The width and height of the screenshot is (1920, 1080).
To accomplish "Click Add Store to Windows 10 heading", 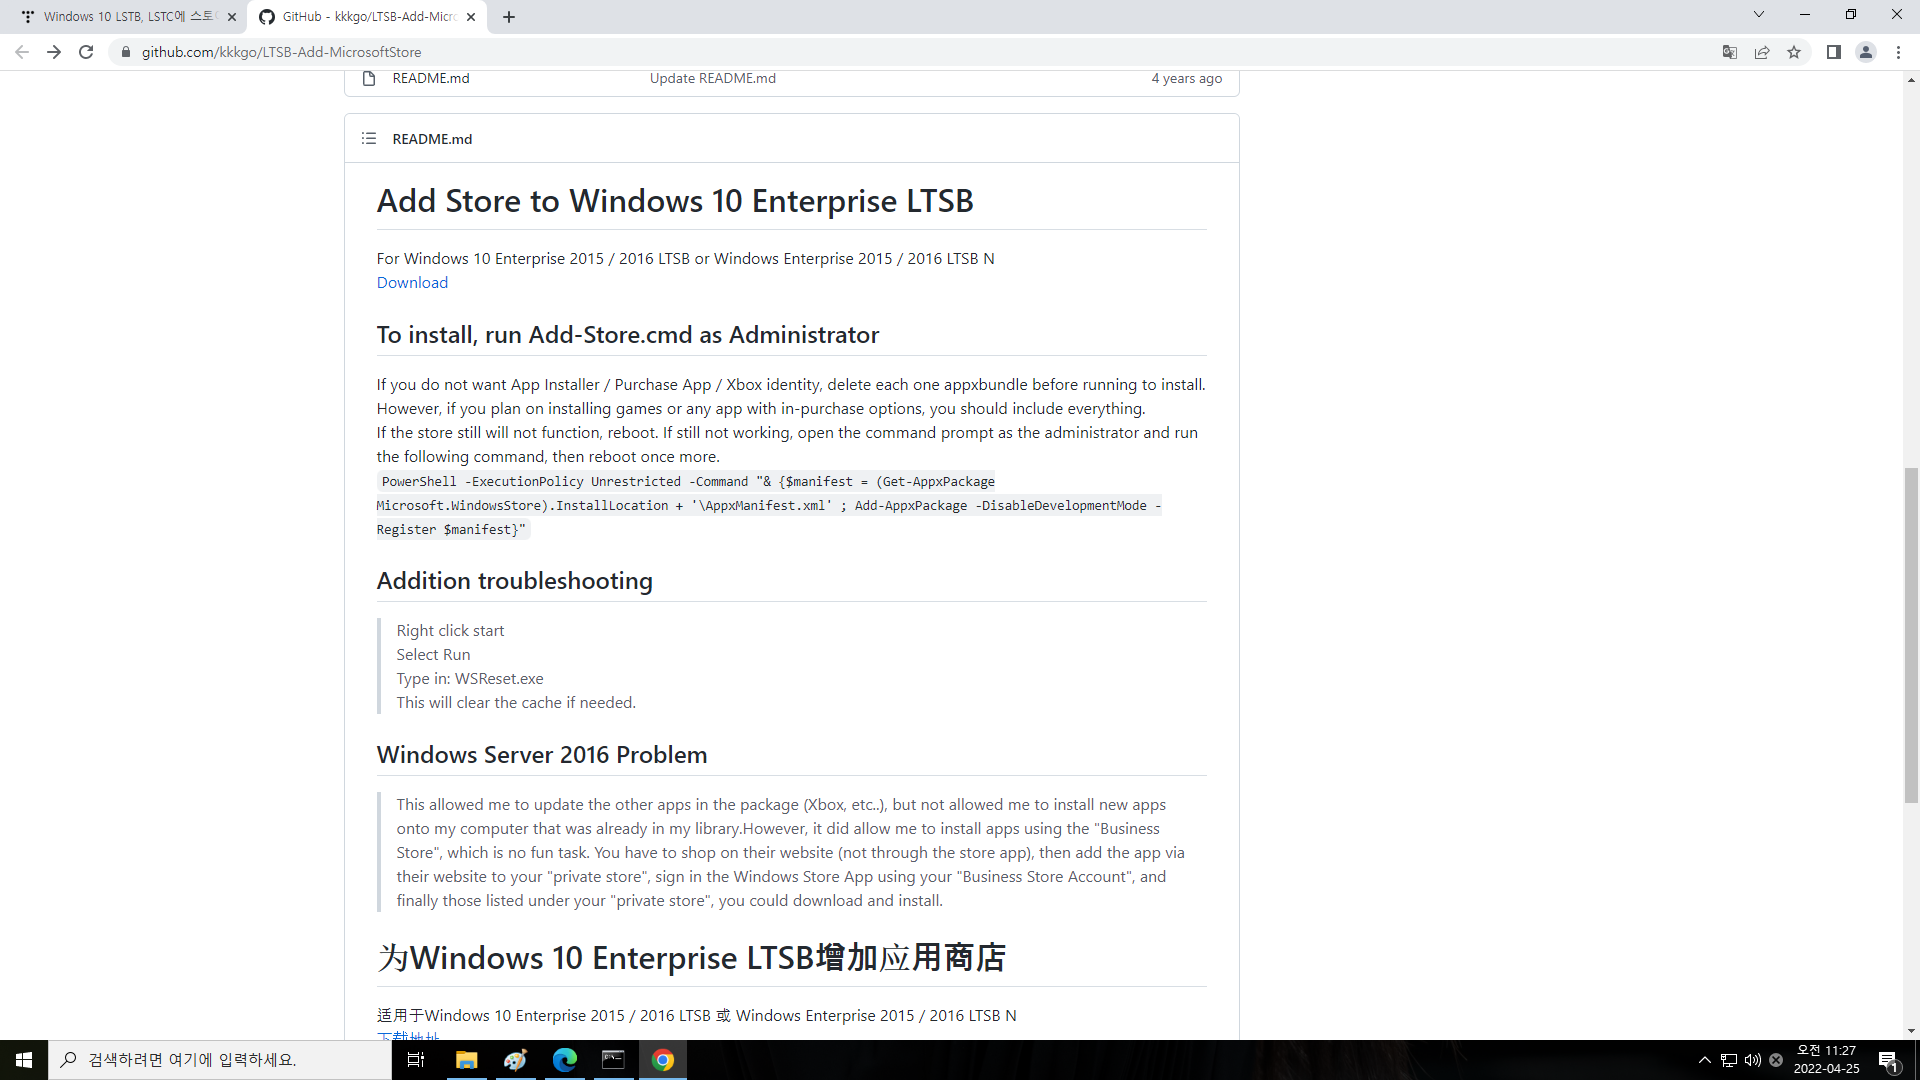I will click(x=674, y=201).
